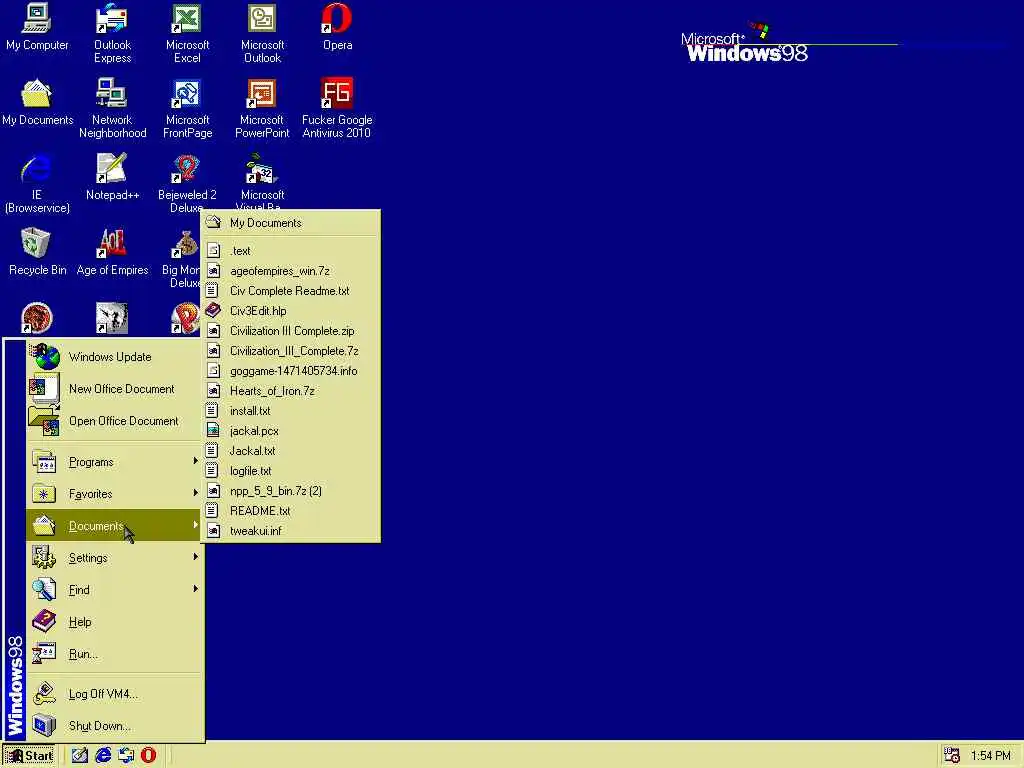Select Log Off VM4...

pos(114,694)
